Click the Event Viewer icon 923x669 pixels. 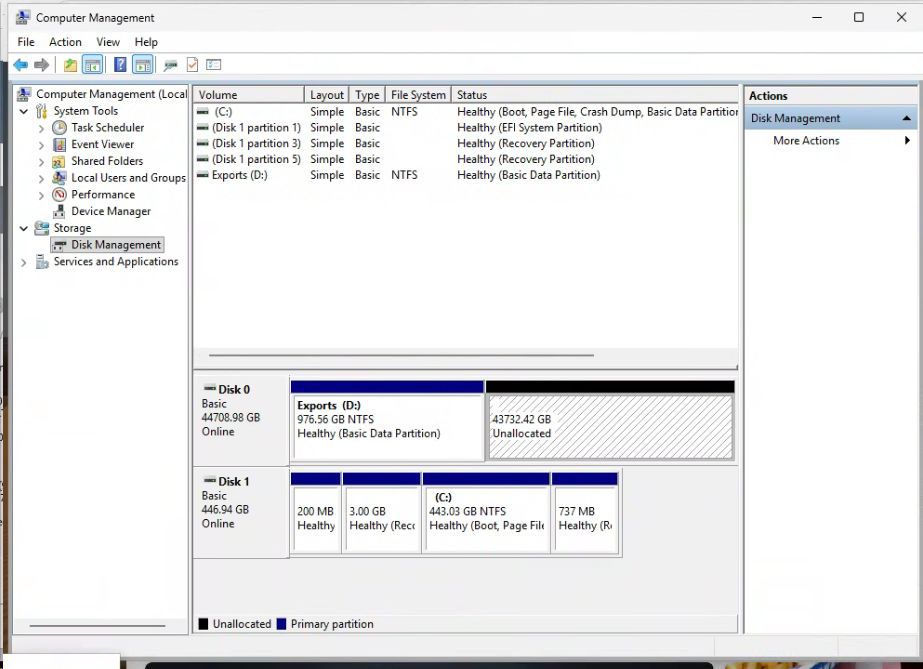[59, 144]
